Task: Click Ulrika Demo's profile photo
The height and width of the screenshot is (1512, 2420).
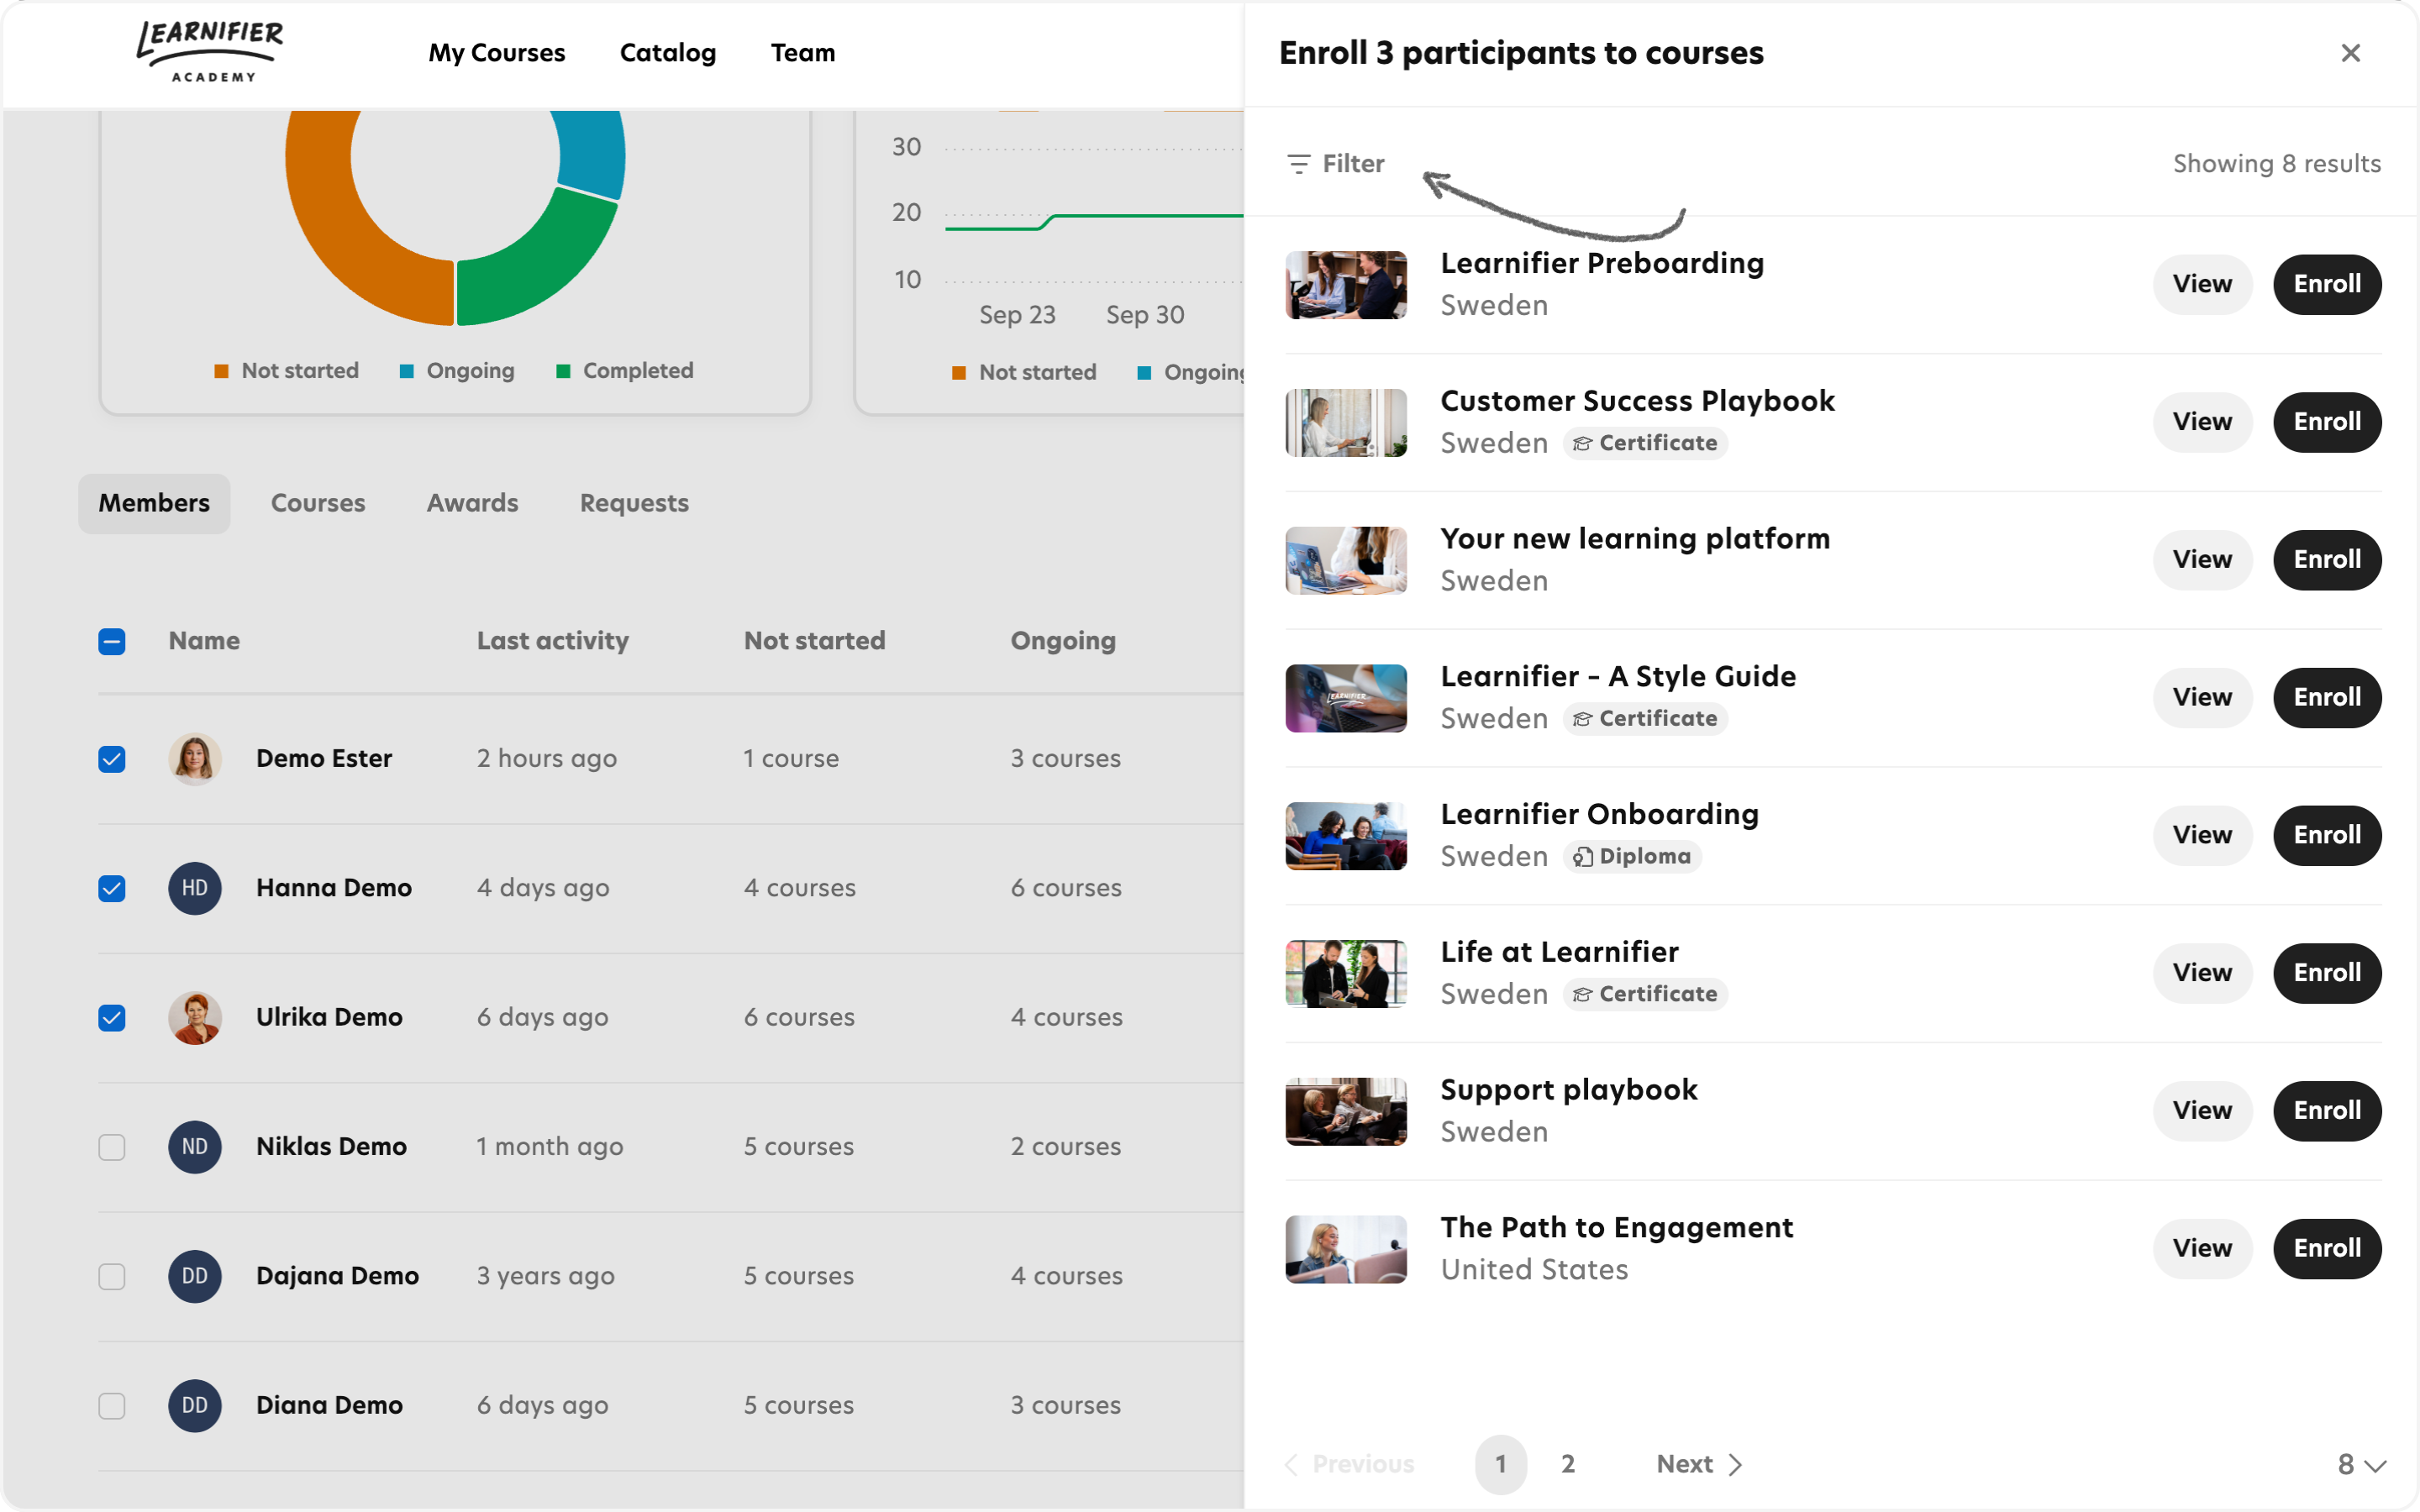Action: point(194,1017)
